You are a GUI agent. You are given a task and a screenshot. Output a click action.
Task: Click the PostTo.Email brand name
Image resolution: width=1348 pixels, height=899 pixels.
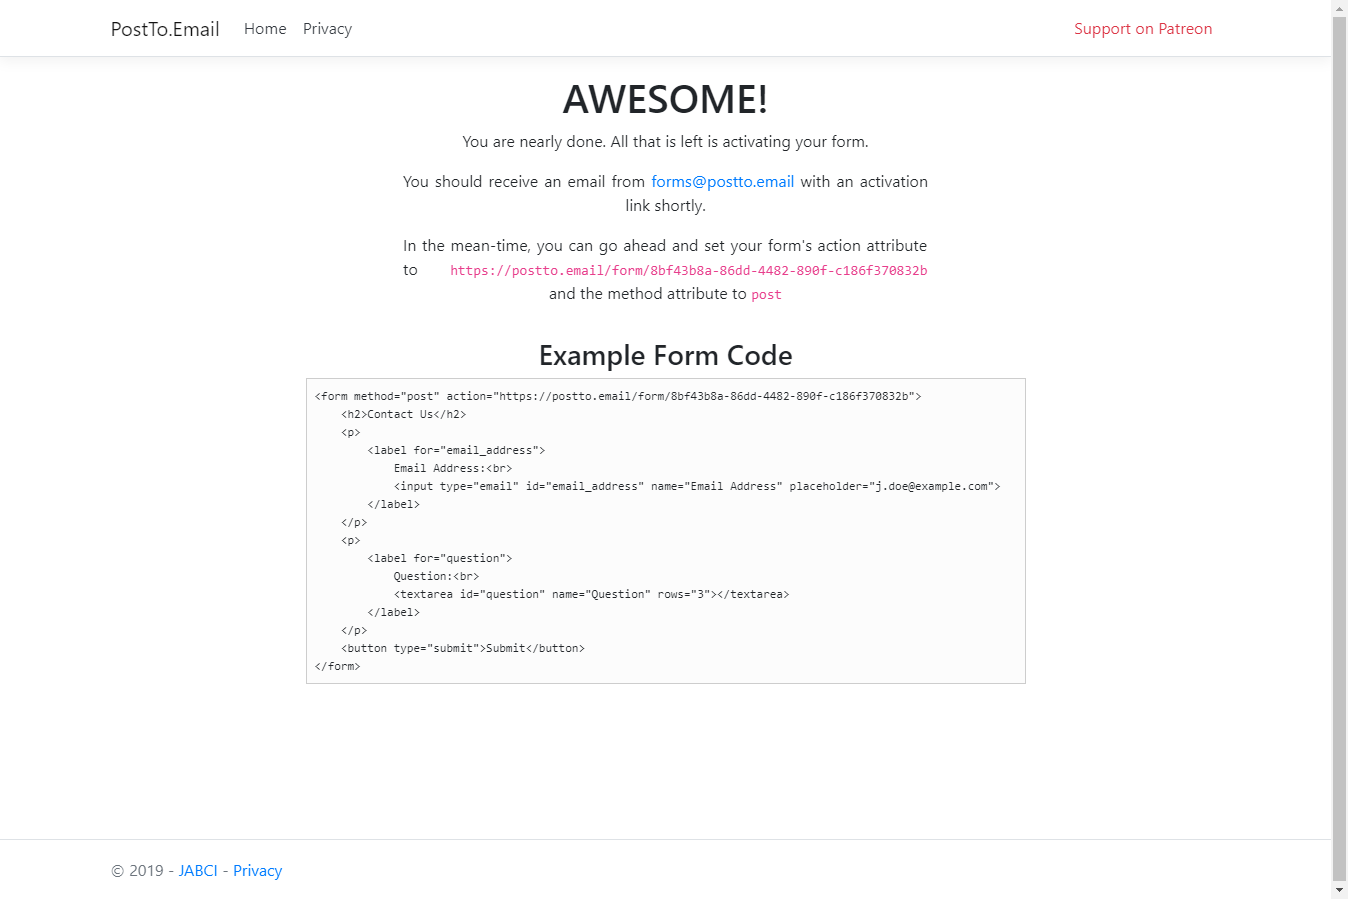point(165,29)
